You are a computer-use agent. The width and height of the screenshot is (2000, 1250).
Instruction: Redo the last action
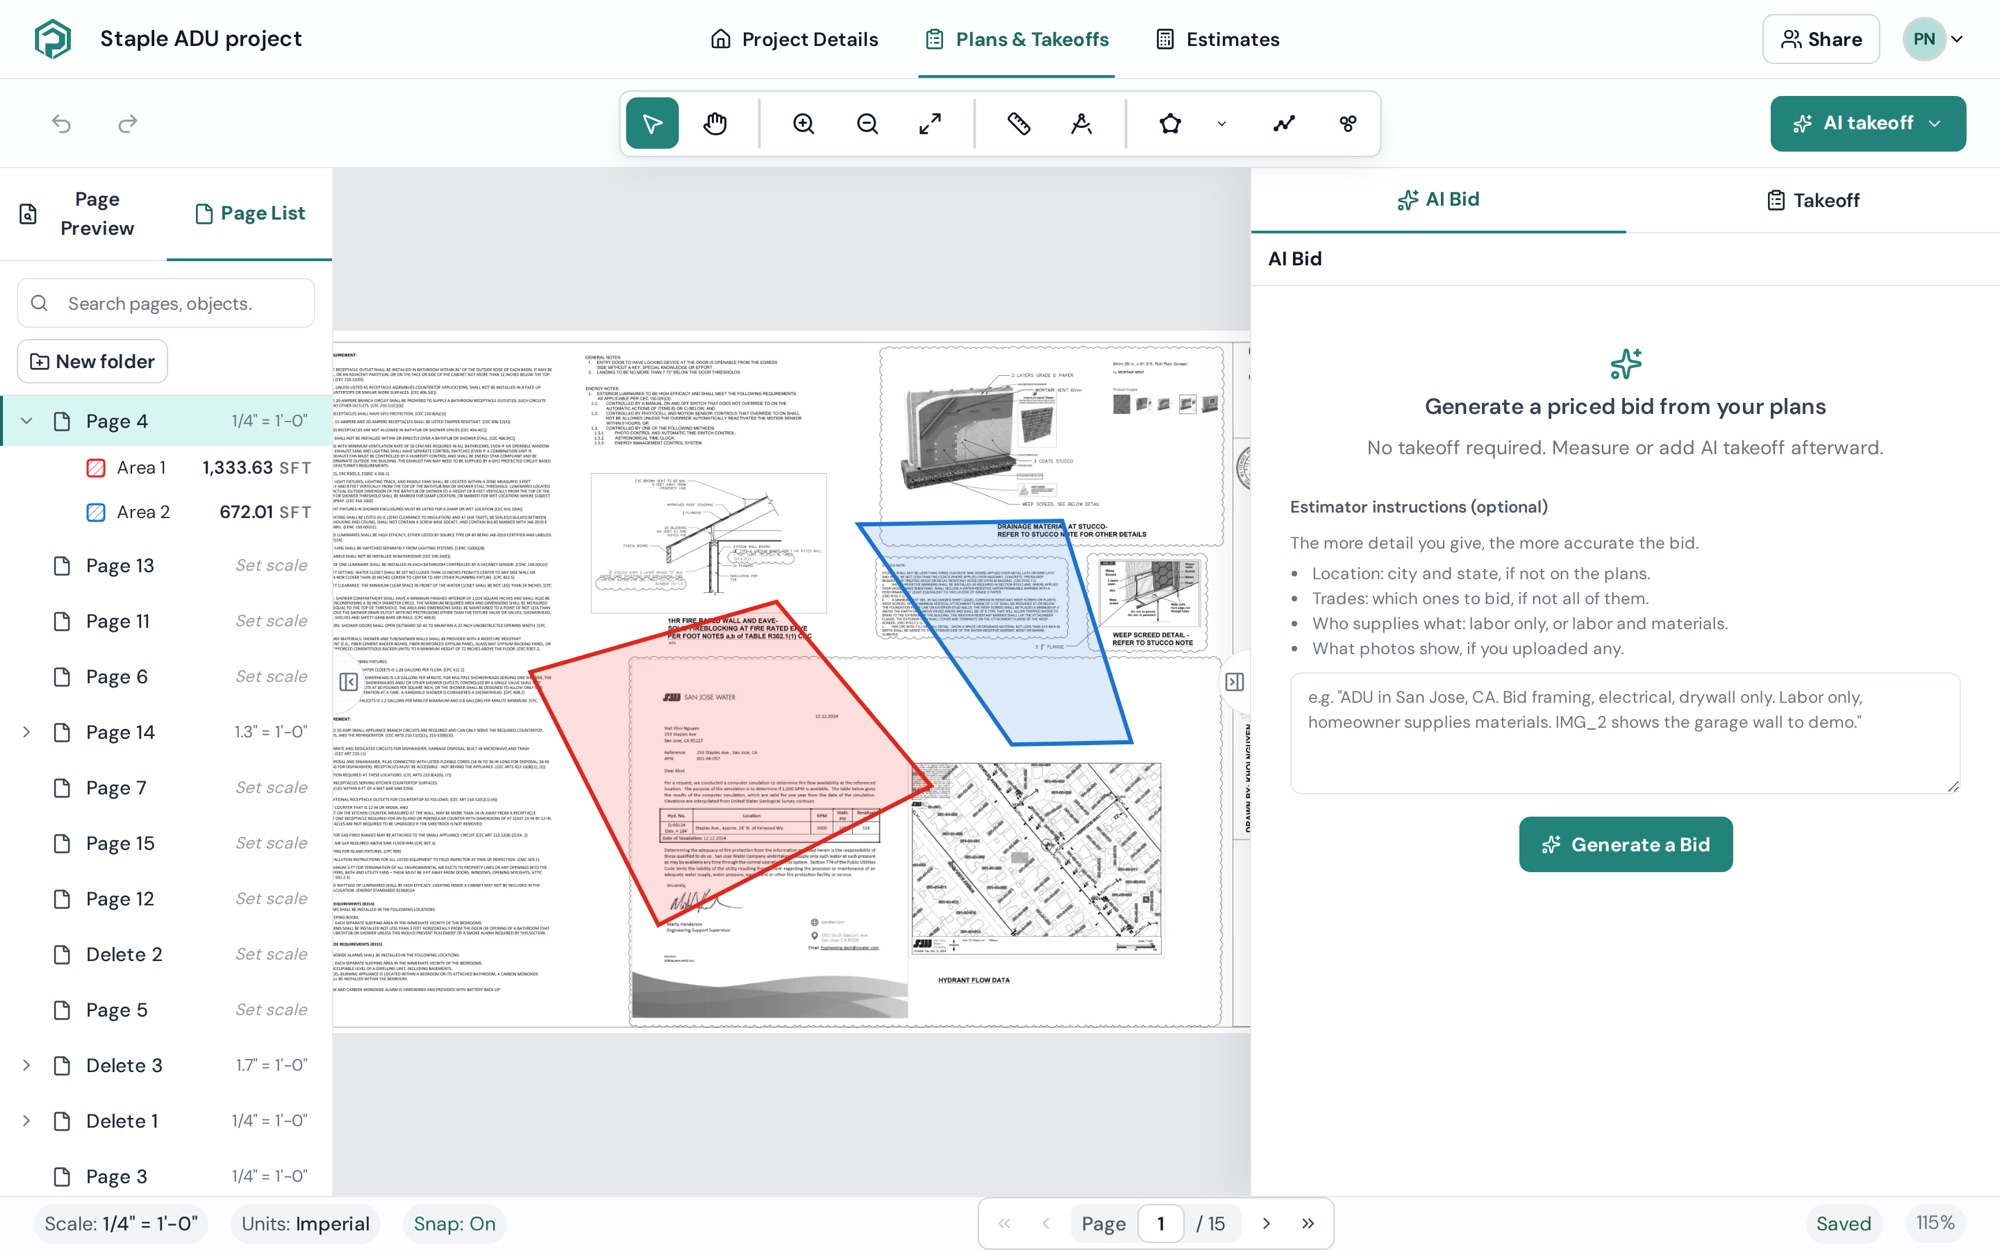click(x=128, y=123)
